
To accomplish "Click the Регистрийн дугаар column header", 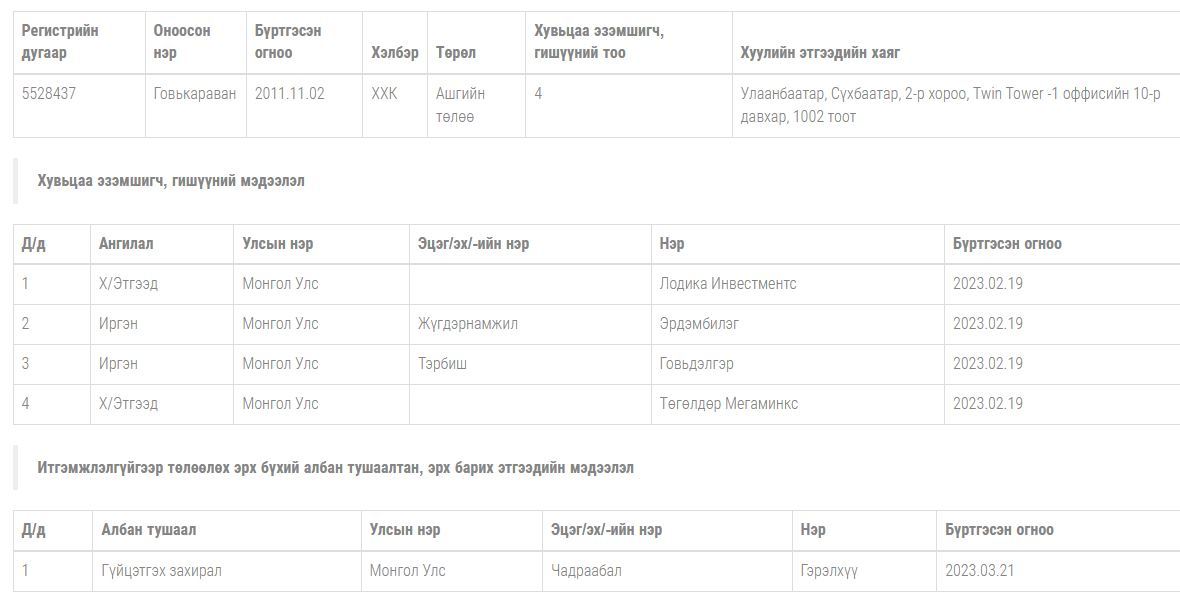I will pos(60,42).
